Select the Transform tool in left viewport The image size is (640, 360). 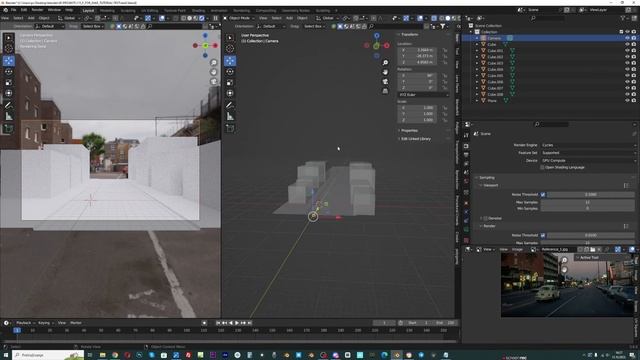pos(9,93)
